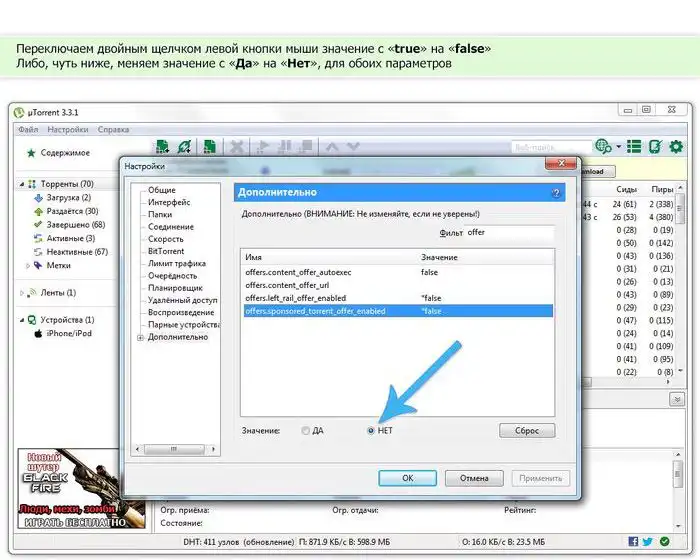Click the Add Torrent toolbar icon
This screenshot has width=700, height=560.
coord(162,148)
